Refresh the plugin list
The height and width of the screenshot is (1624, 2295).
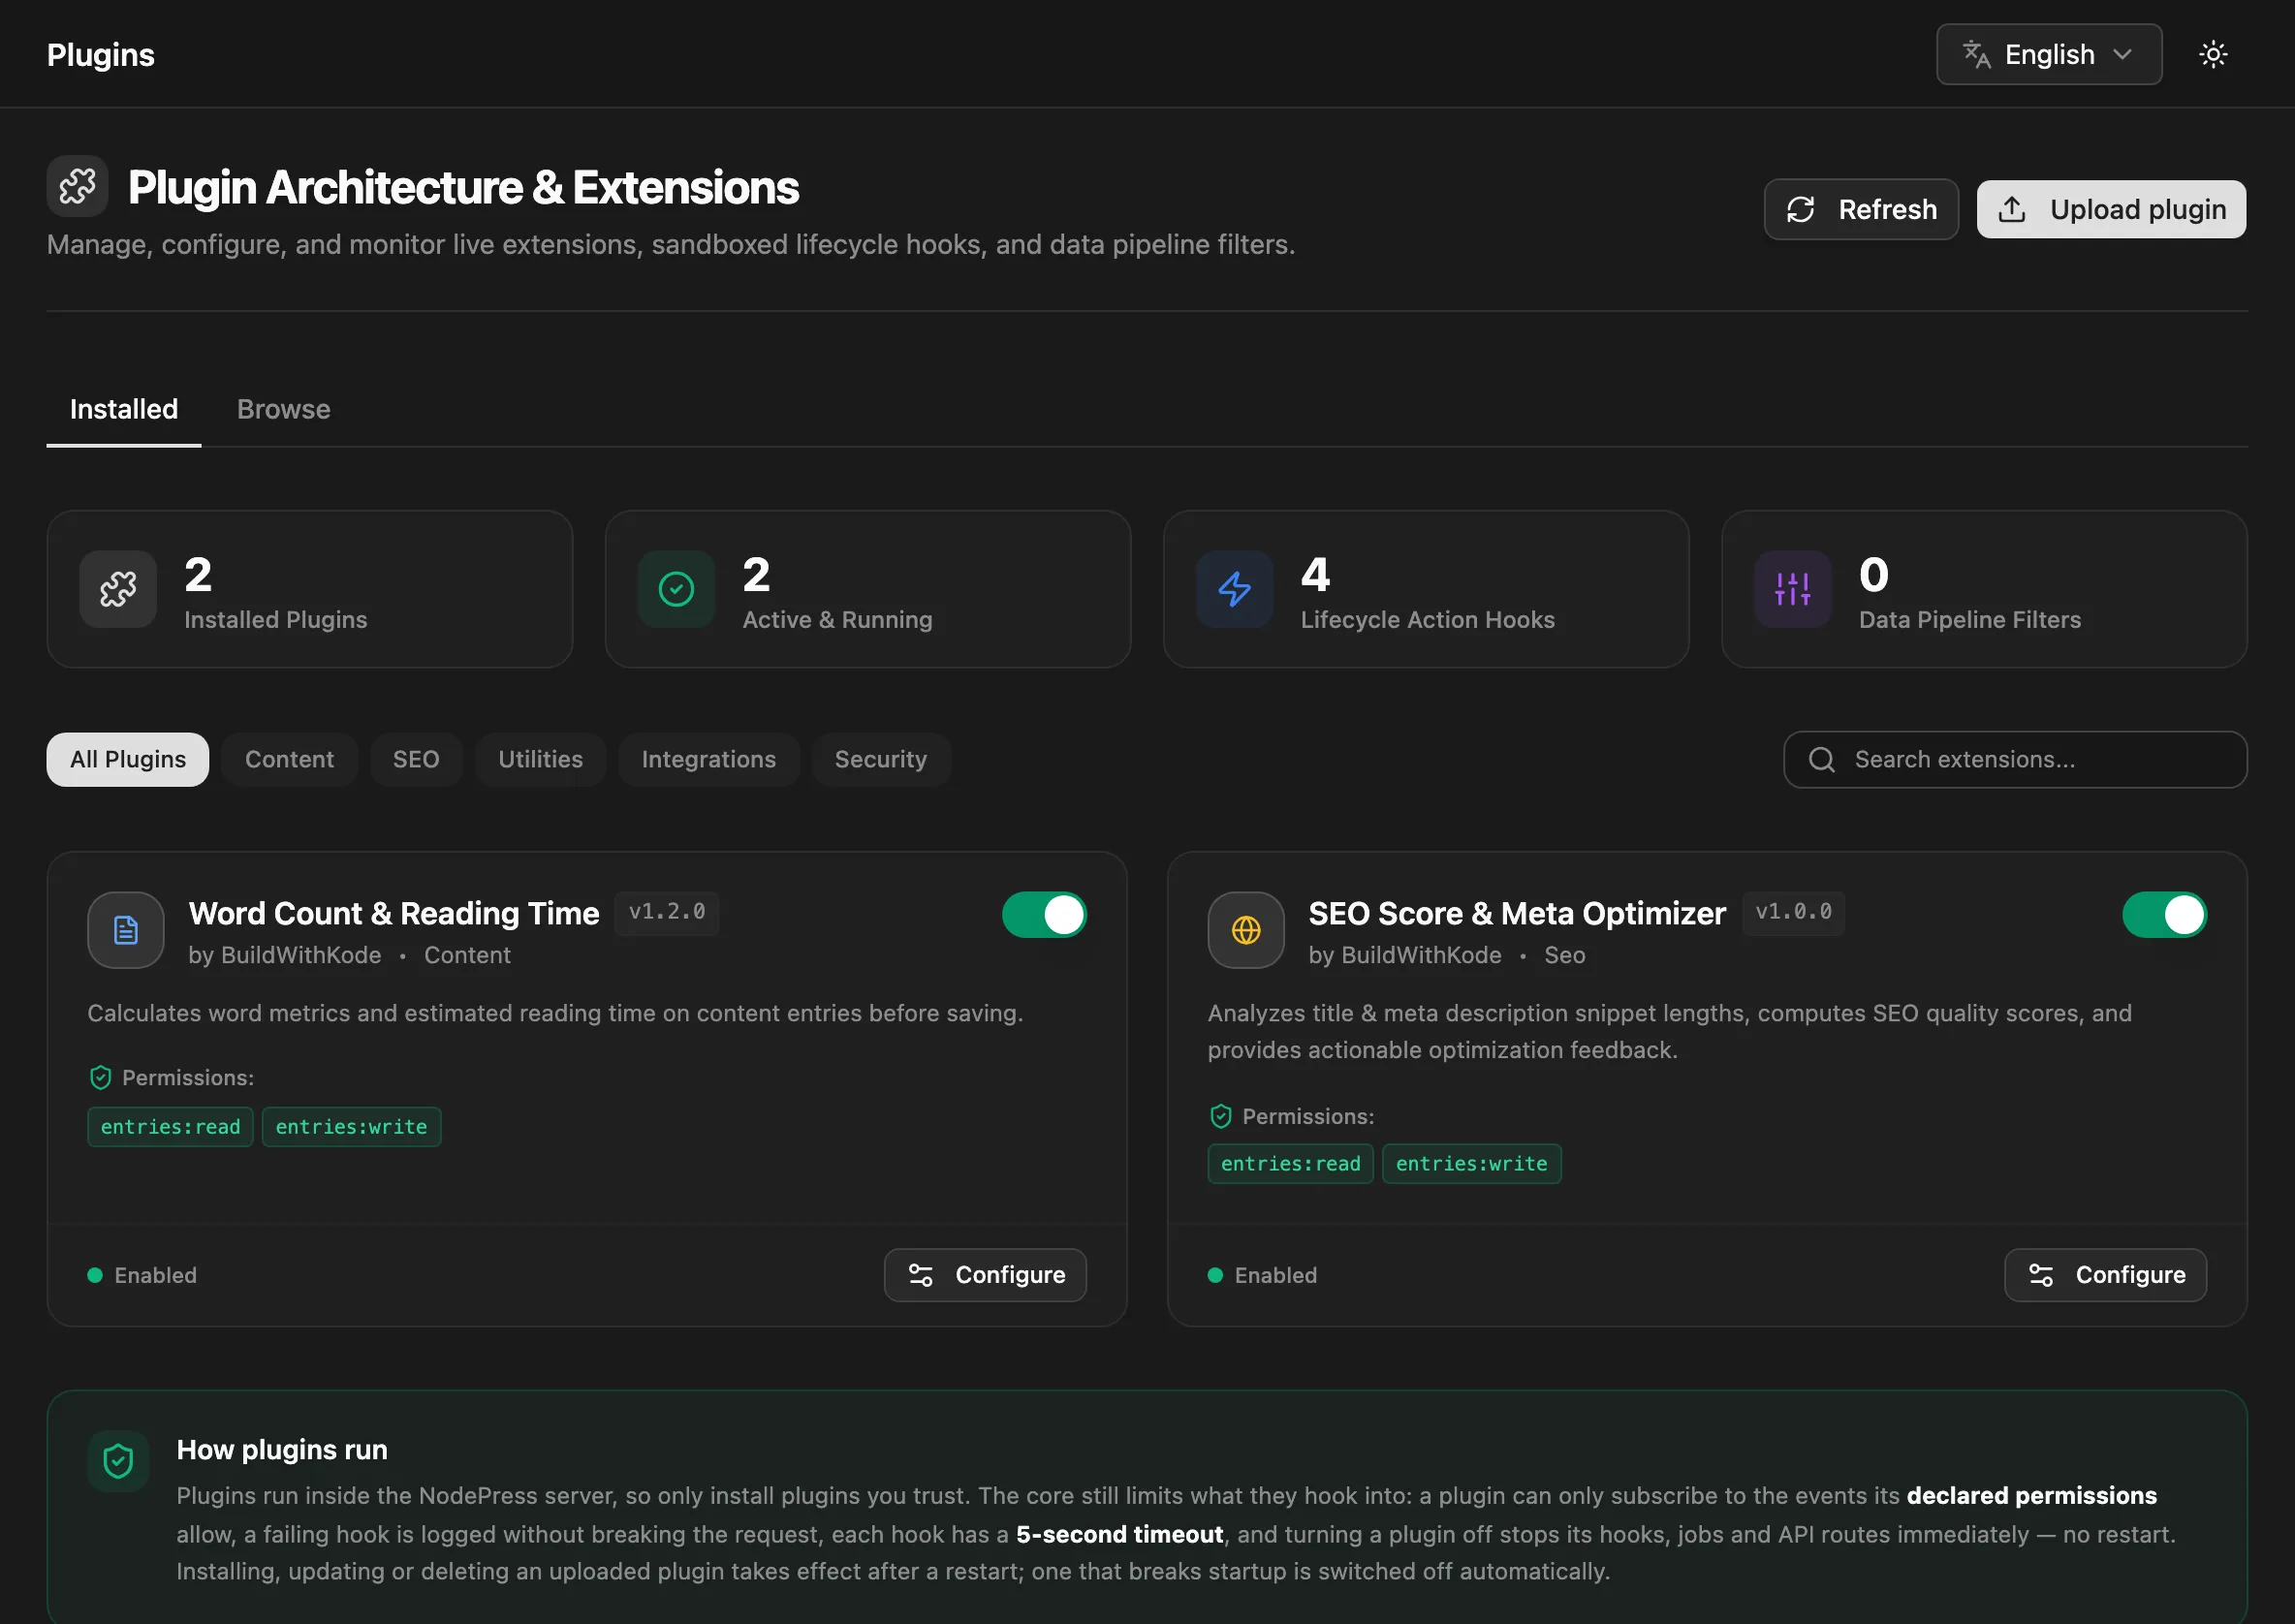click(x=1861, y=209)
